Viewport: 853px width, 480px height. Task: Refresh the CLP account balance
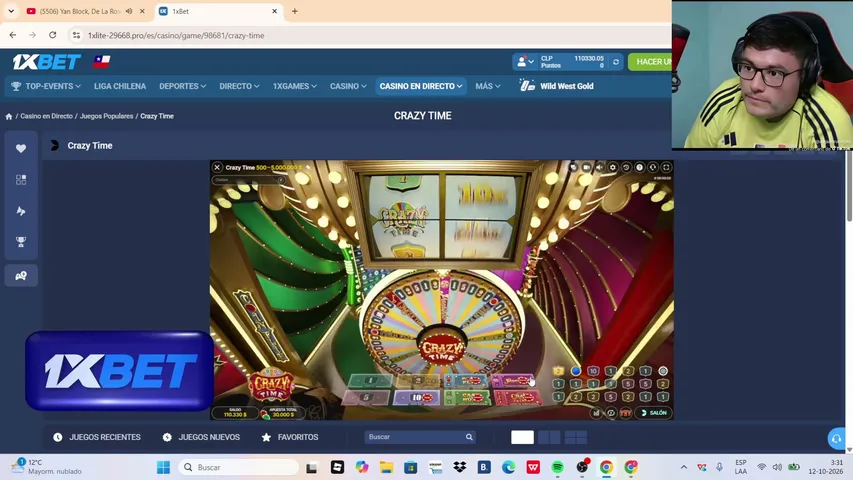(x=616, y=62)
